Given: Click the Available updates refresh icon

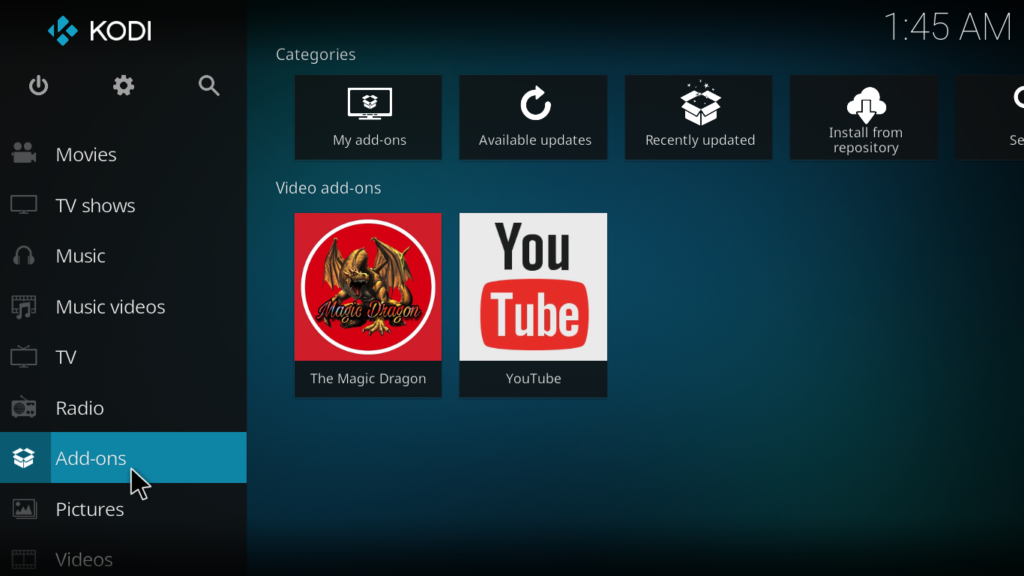Looking at the screenshot, I should [535, 104].
